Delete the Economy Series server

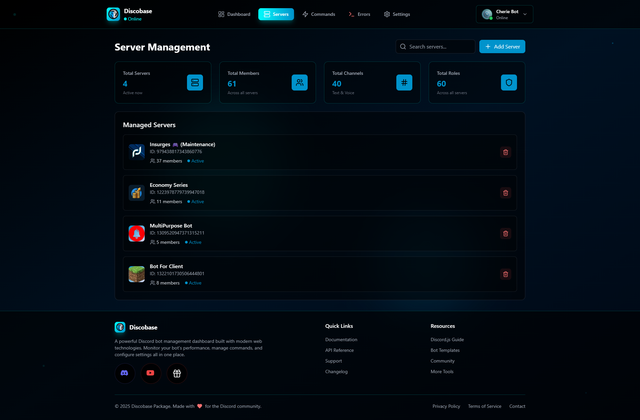pos(505,193)
